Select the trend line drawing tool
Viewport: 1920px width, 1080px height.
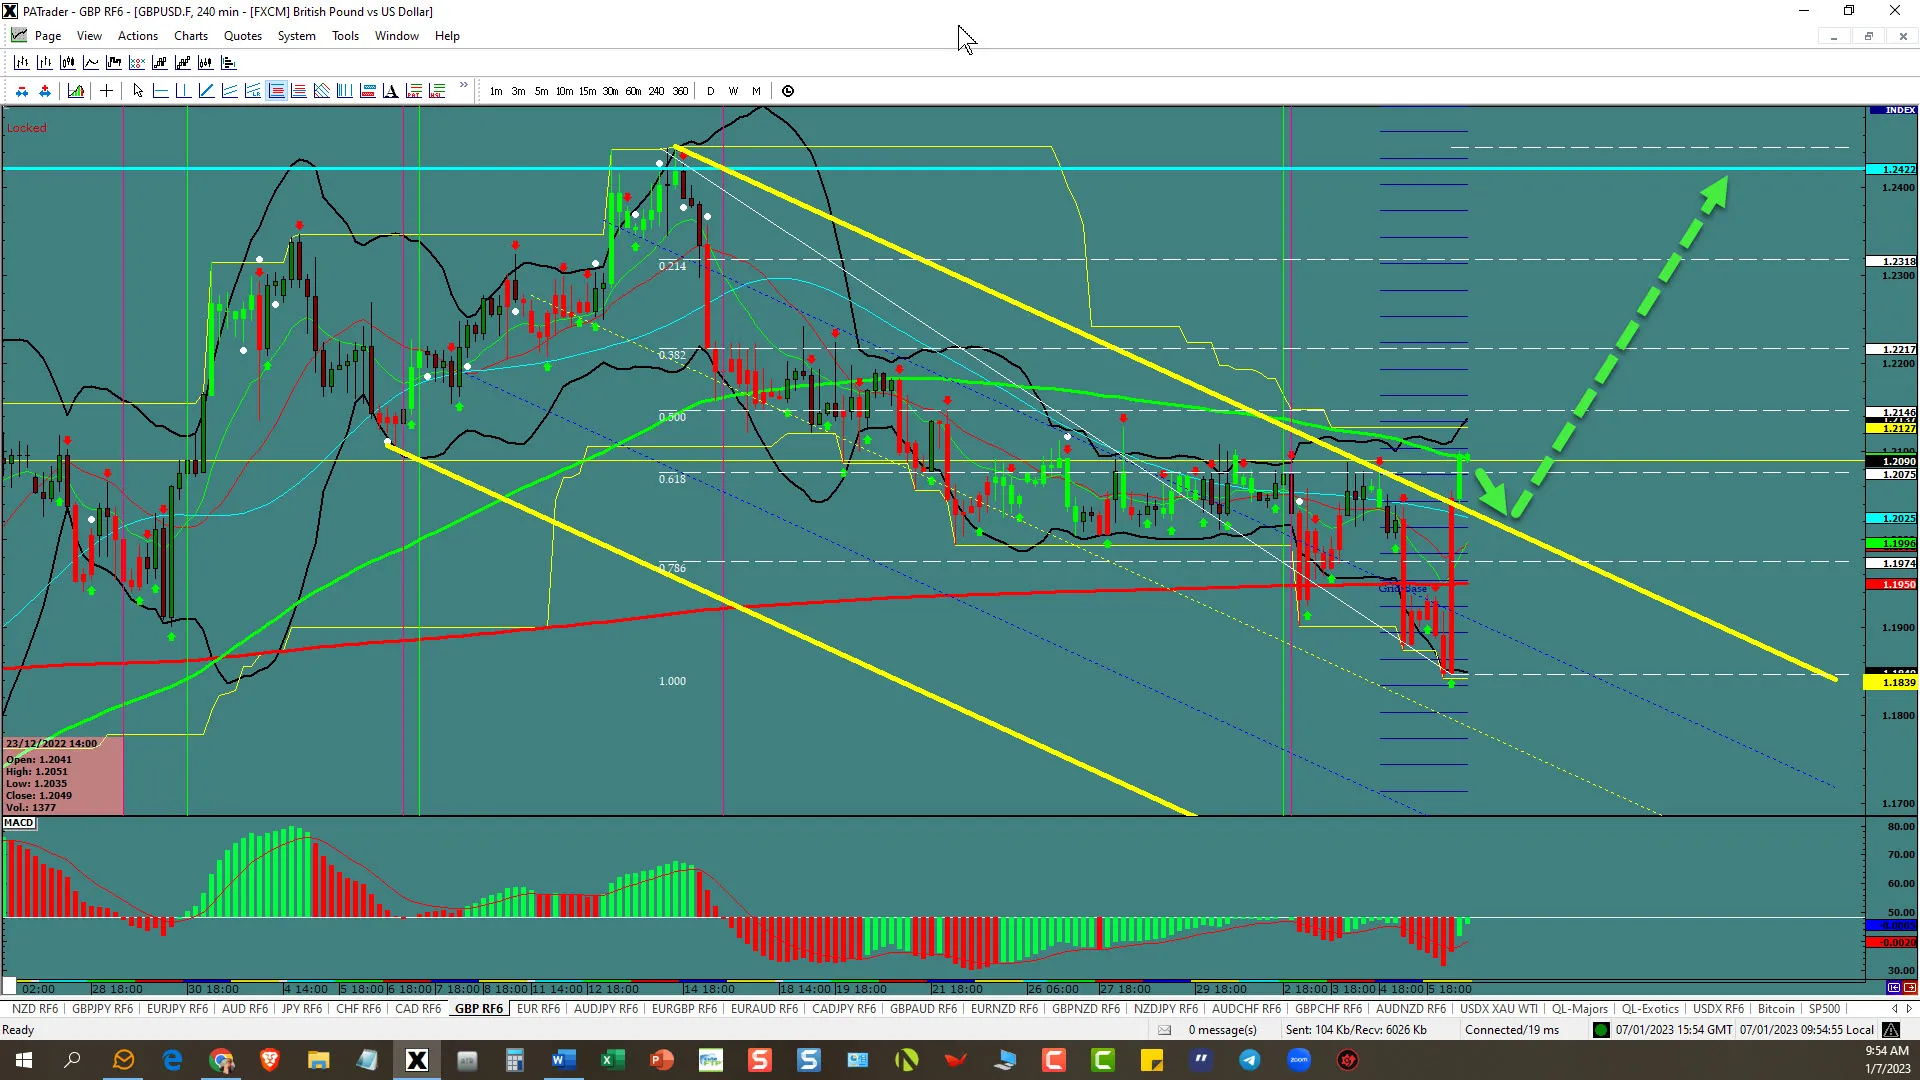tap(206, 91)
